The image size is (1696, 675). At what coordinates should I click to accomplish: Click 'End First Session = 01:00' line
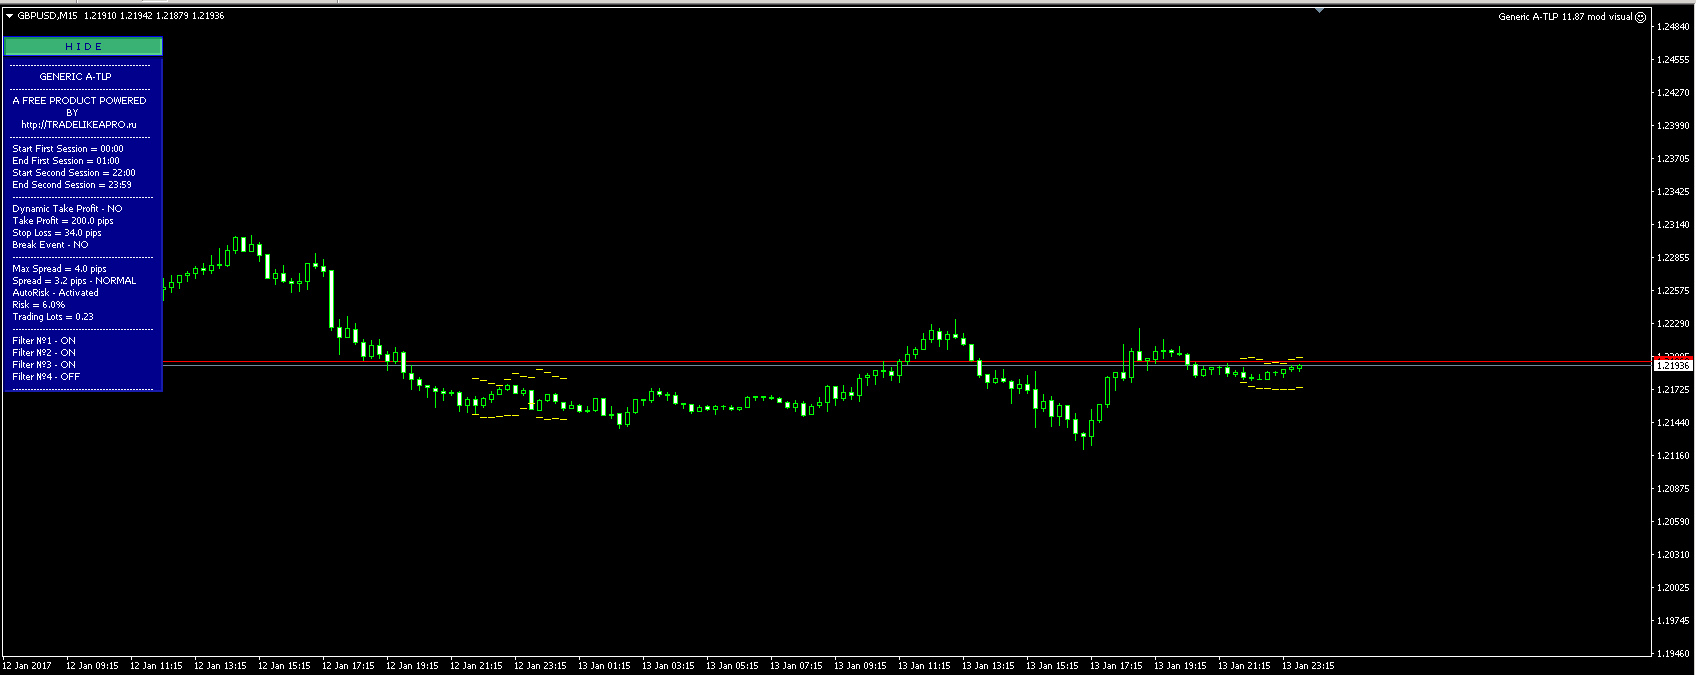click(x=66, y=161)
